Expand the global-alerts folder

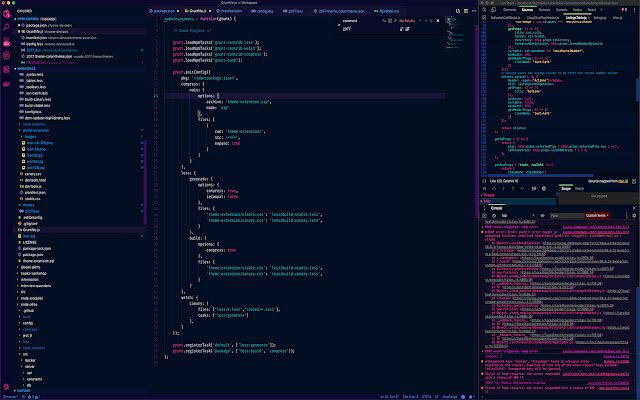point(30,267)
